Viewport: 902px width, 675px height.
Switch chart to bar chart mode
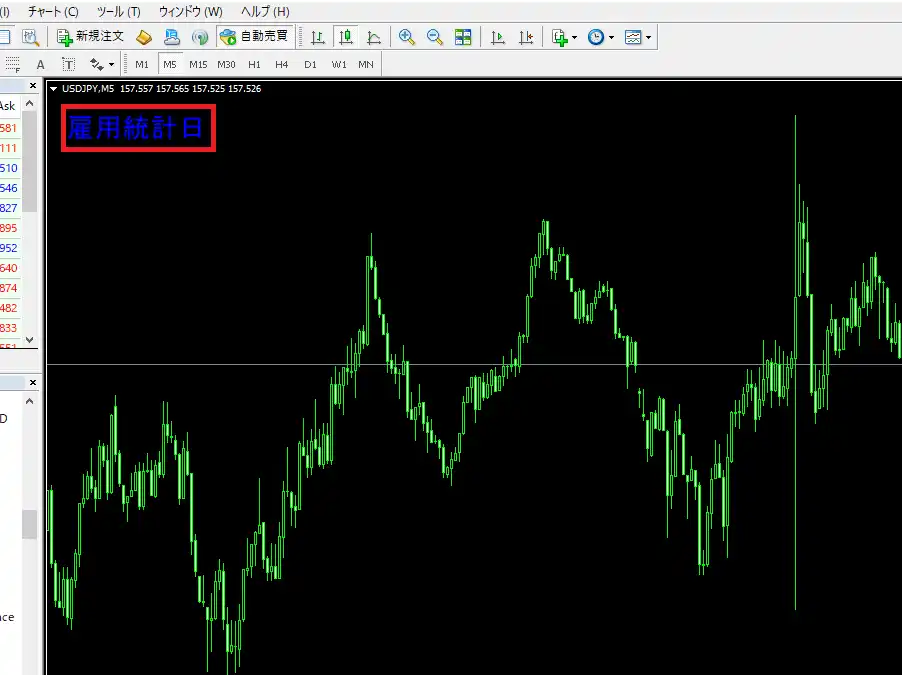tap(318, 37)
